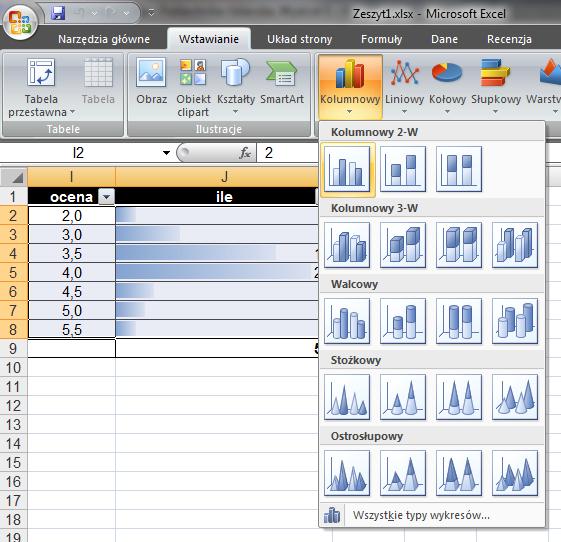
Task: Select cell containing 3,5
Action: 72,254
